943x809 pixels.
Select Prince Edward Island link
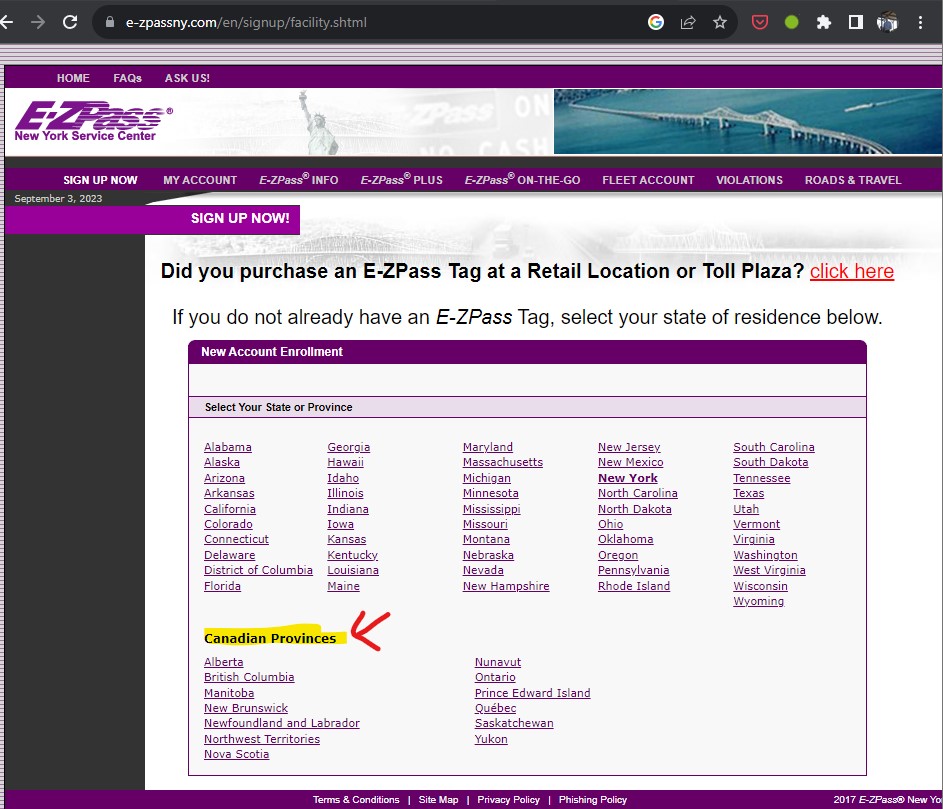(x=532, y=693)
